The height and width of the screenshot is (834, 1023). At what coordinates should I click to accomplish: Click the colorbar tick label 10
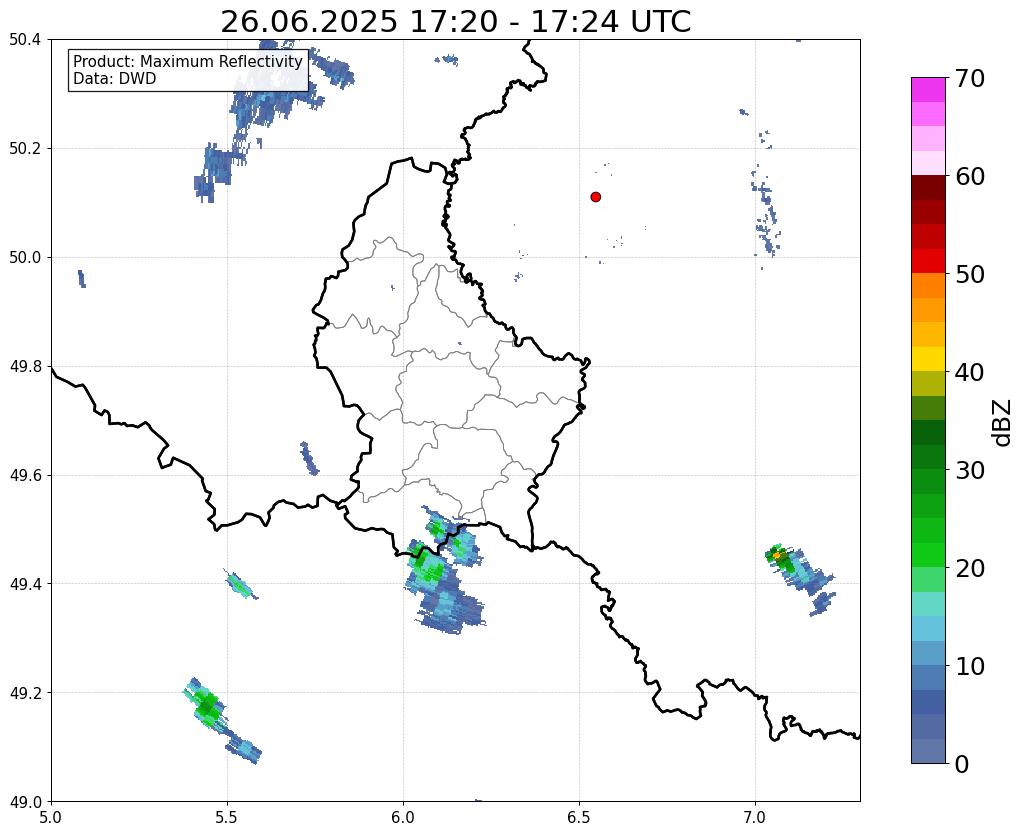click(970, 666)
